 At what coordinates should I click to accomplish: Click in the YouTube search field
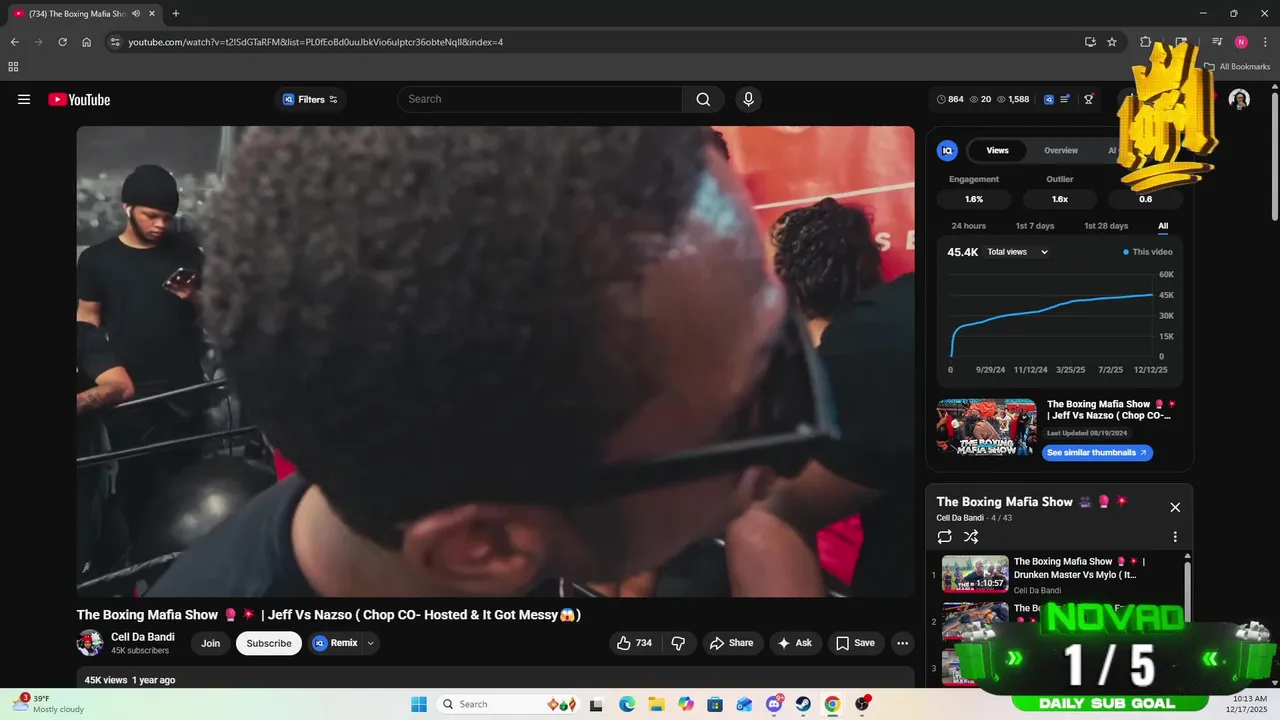(x=540, y=99)
